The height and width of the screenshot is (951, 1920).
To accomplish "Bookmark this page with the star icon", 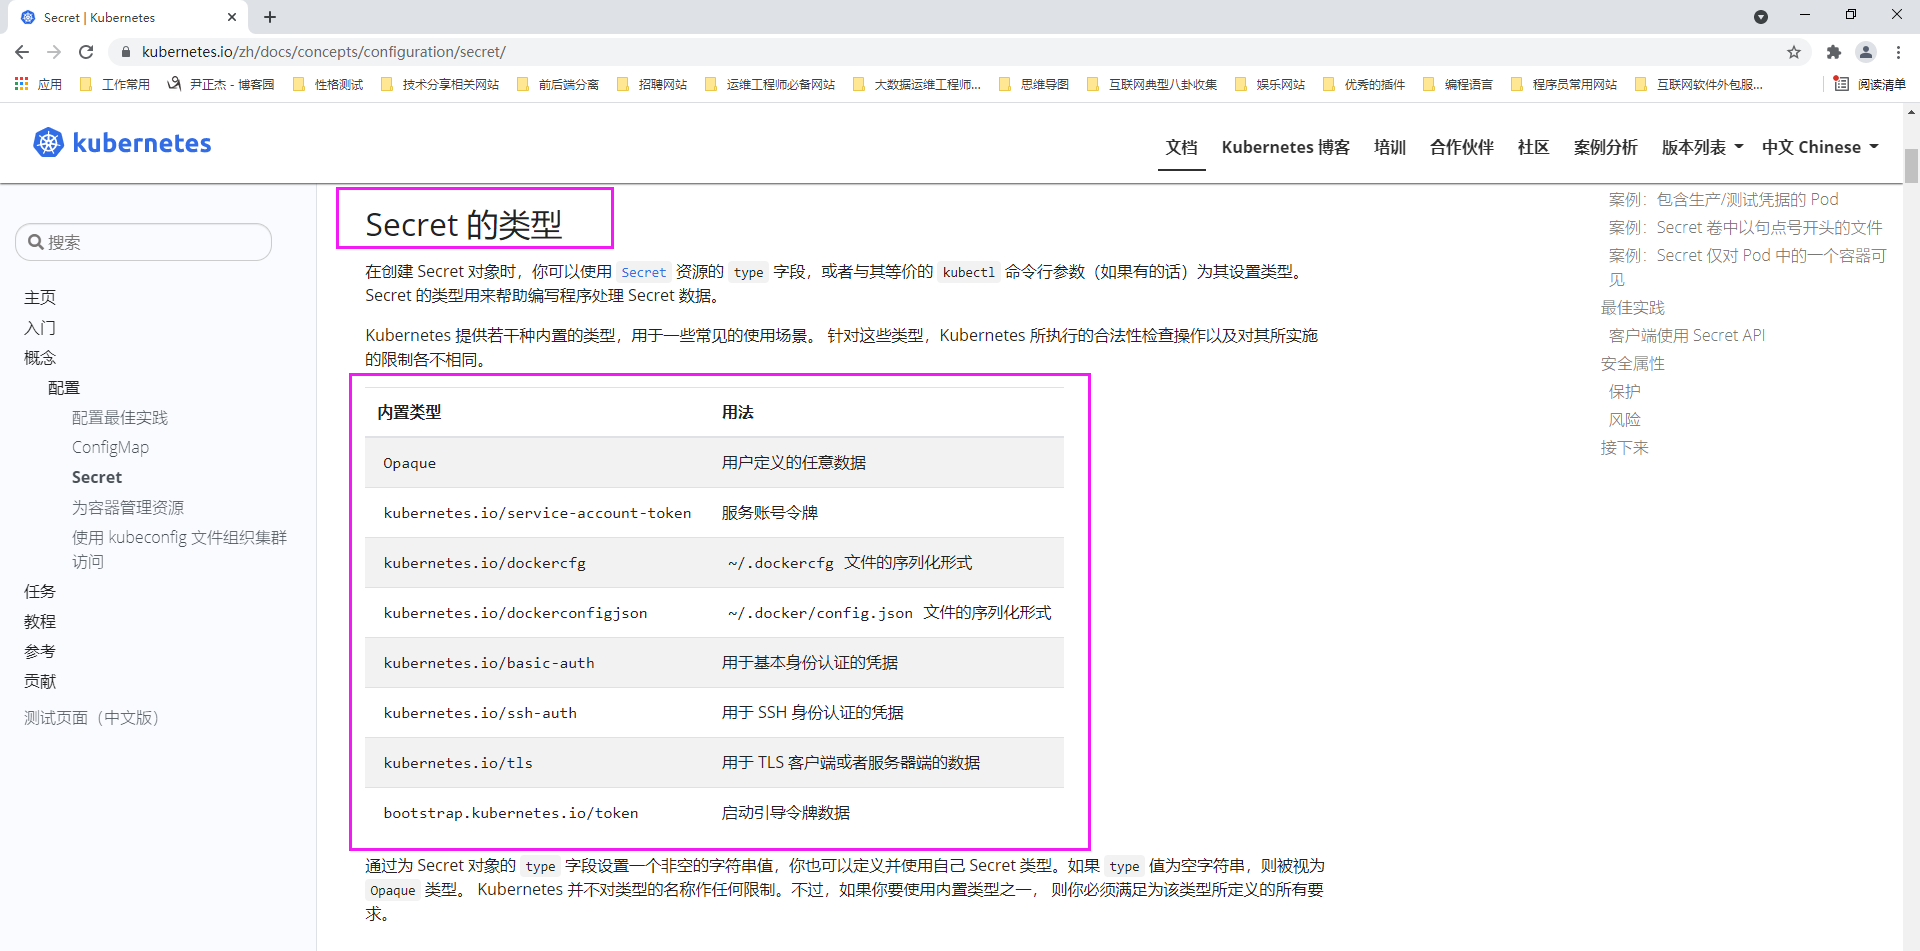I will click(x=1794, y=52).
